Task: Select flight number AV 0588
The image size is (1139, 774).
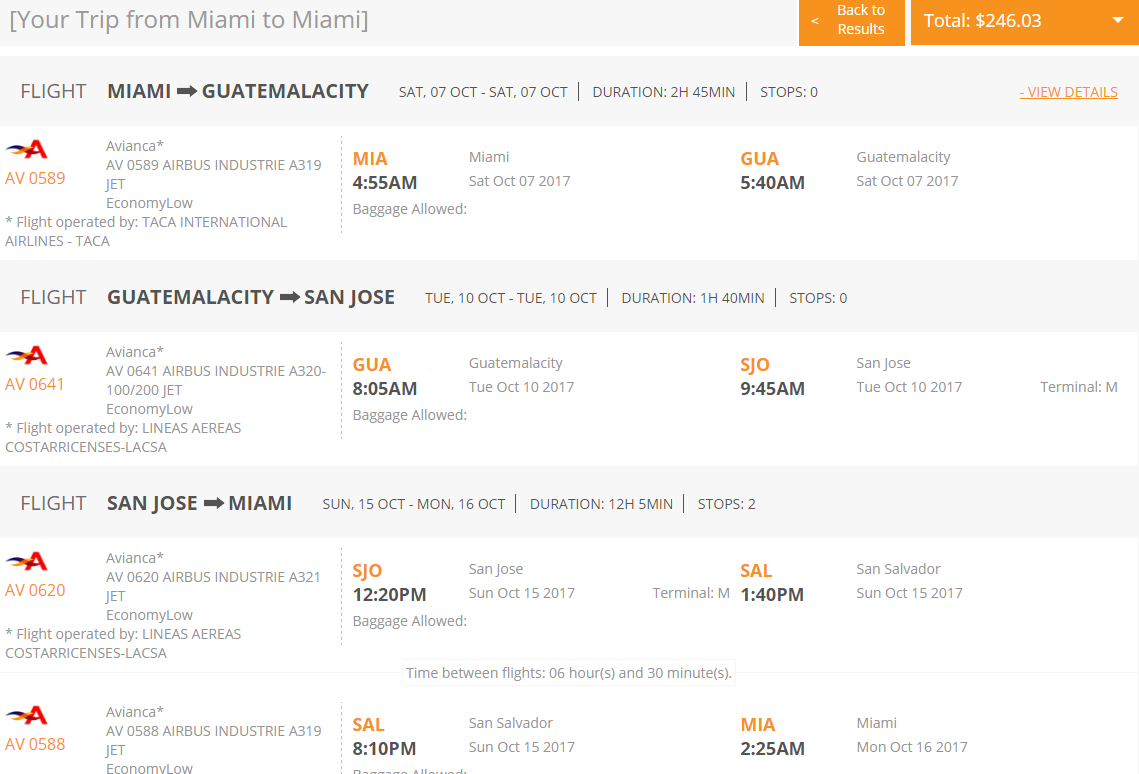Action: [35, 745]
